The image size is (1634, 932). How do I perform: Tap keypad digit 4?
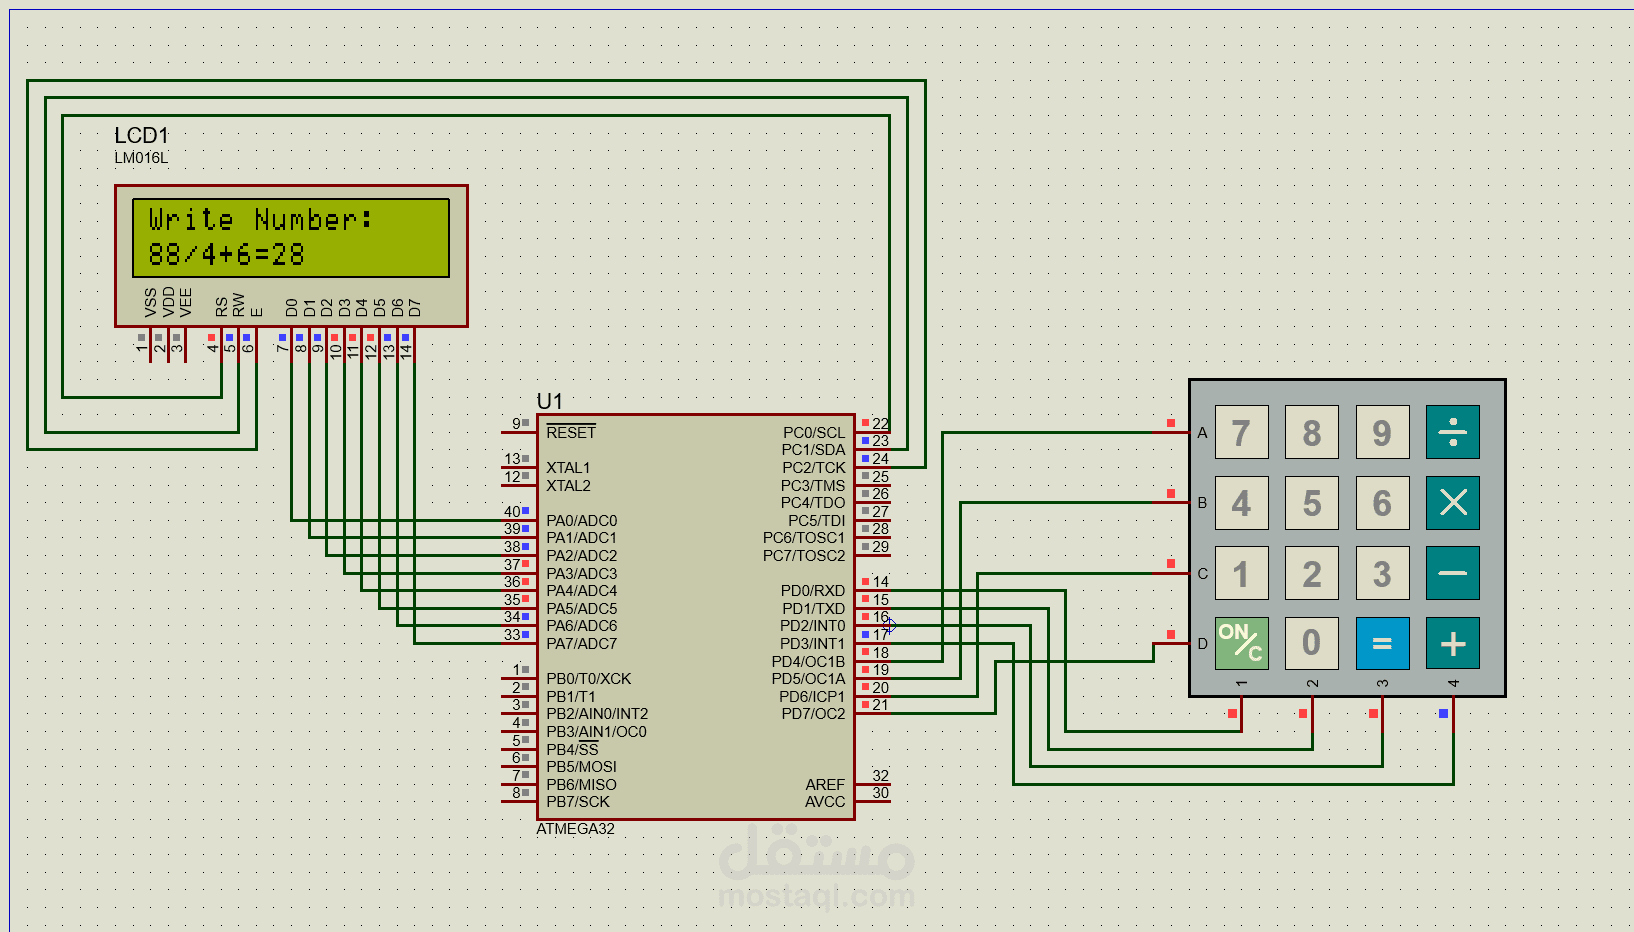click(1241, 502)
